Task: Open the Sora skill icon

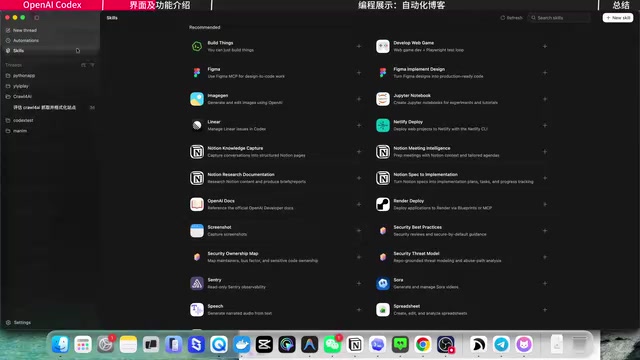Action: click(383, 283)
